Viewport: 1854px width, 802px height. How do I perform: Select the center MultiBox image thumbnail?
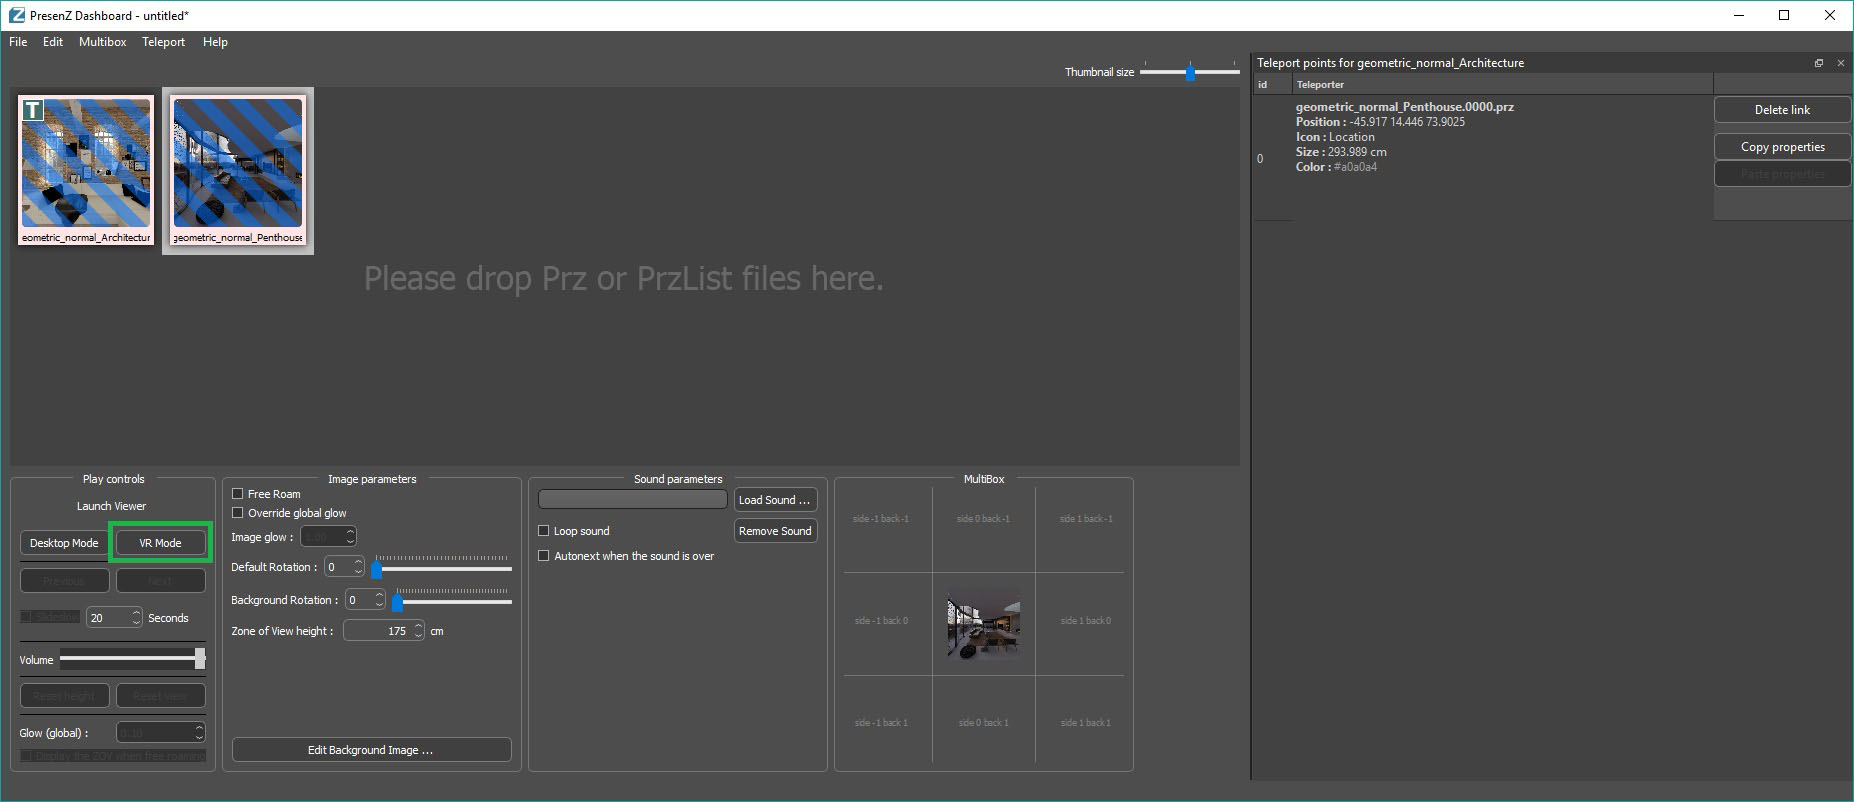(x=984, y=625)
